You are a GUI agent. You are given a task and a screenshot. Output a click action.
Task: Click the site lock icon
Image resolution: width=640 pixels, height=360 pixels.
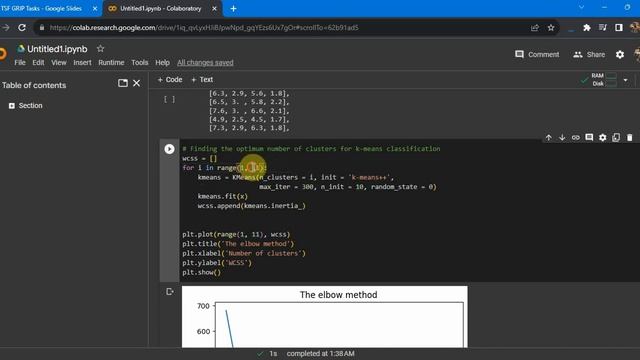pos(42,28)
